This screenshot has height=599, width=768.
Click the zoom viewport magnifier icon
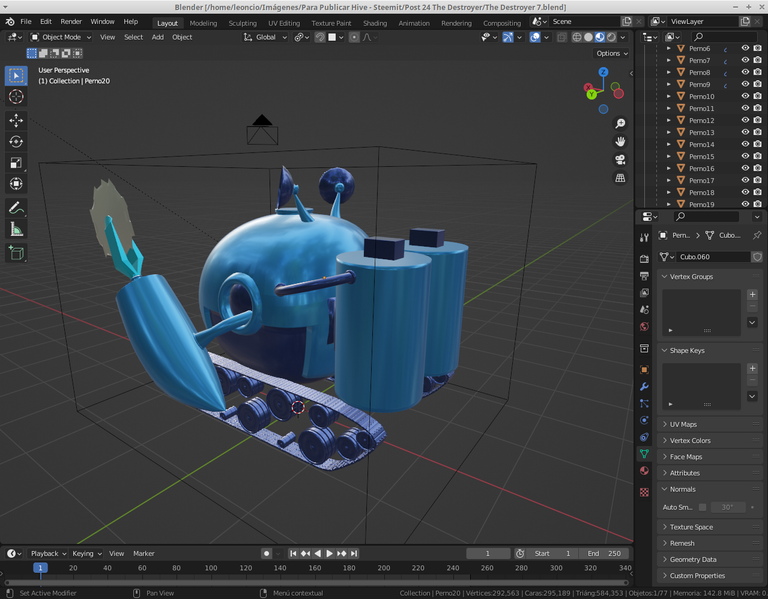(620, 123)
